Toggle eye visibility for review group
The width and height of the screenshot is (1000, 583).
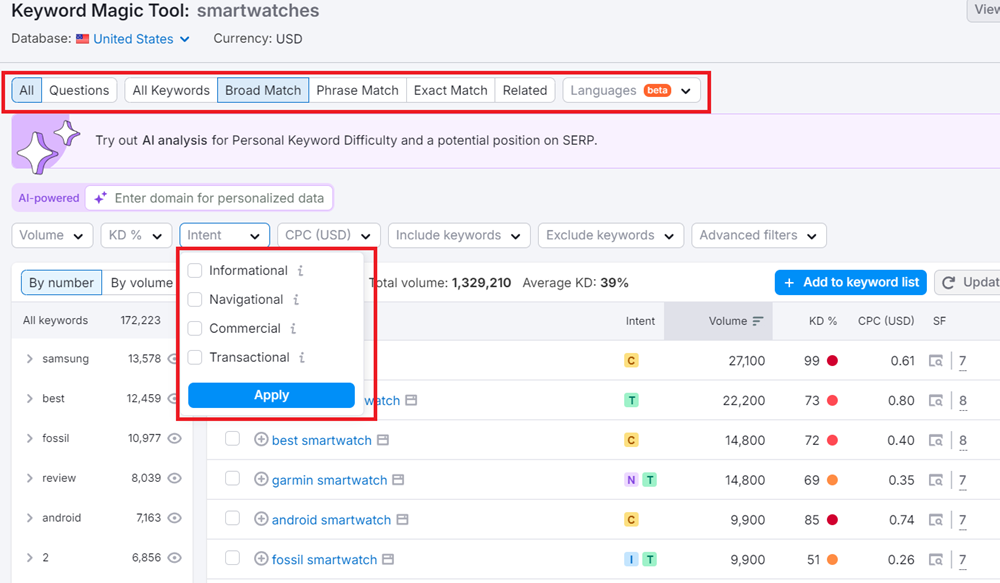175,478
